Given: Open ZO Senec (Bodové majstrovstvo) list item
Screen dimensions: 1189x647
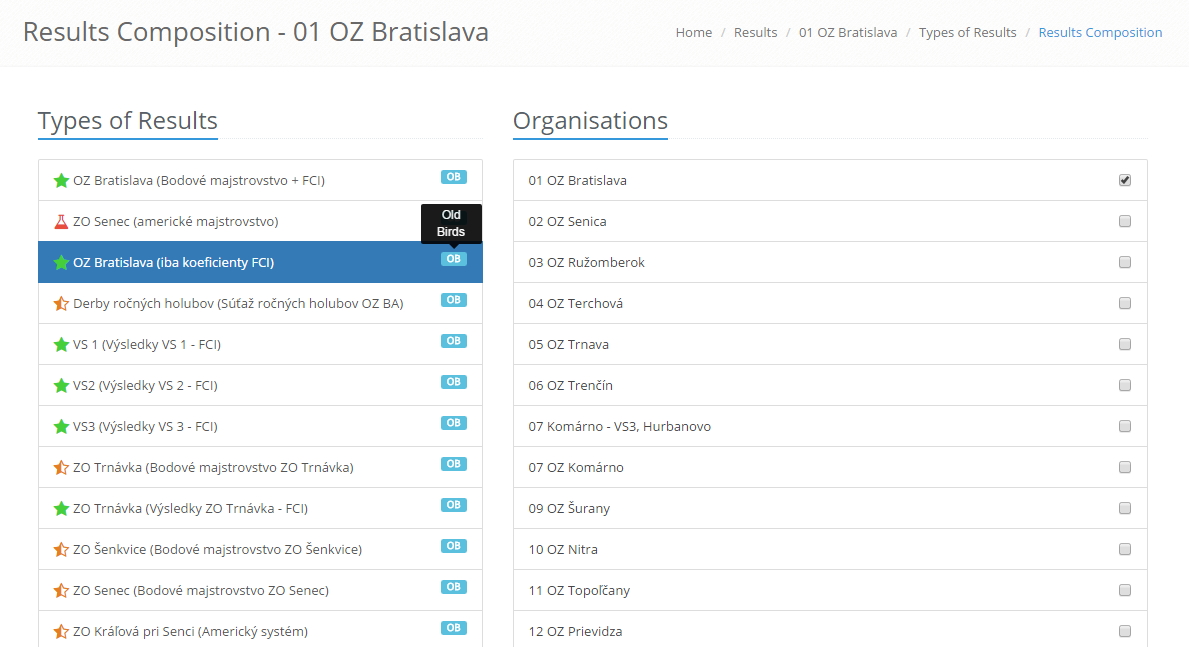Looking at the screenshot, I should coord(200,591).
